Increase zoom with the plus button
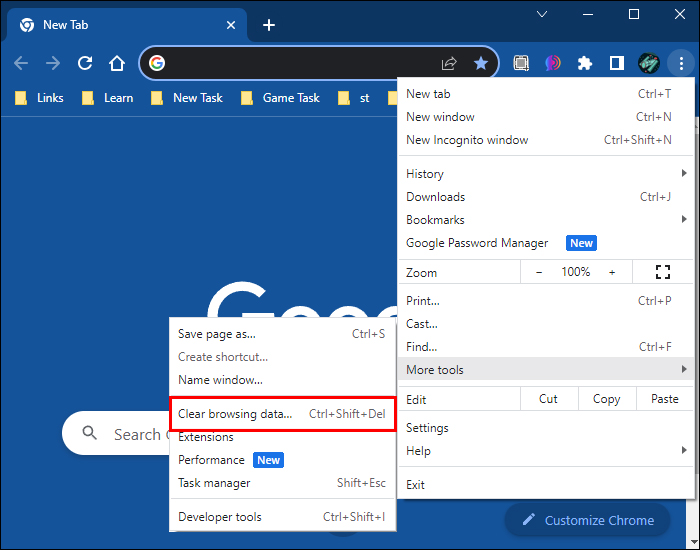Viewport: 700px width, 550px height. click(612, 272)
